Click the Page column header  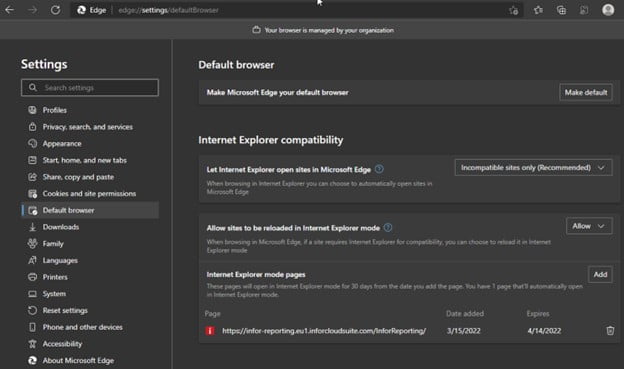pos(213,314)
